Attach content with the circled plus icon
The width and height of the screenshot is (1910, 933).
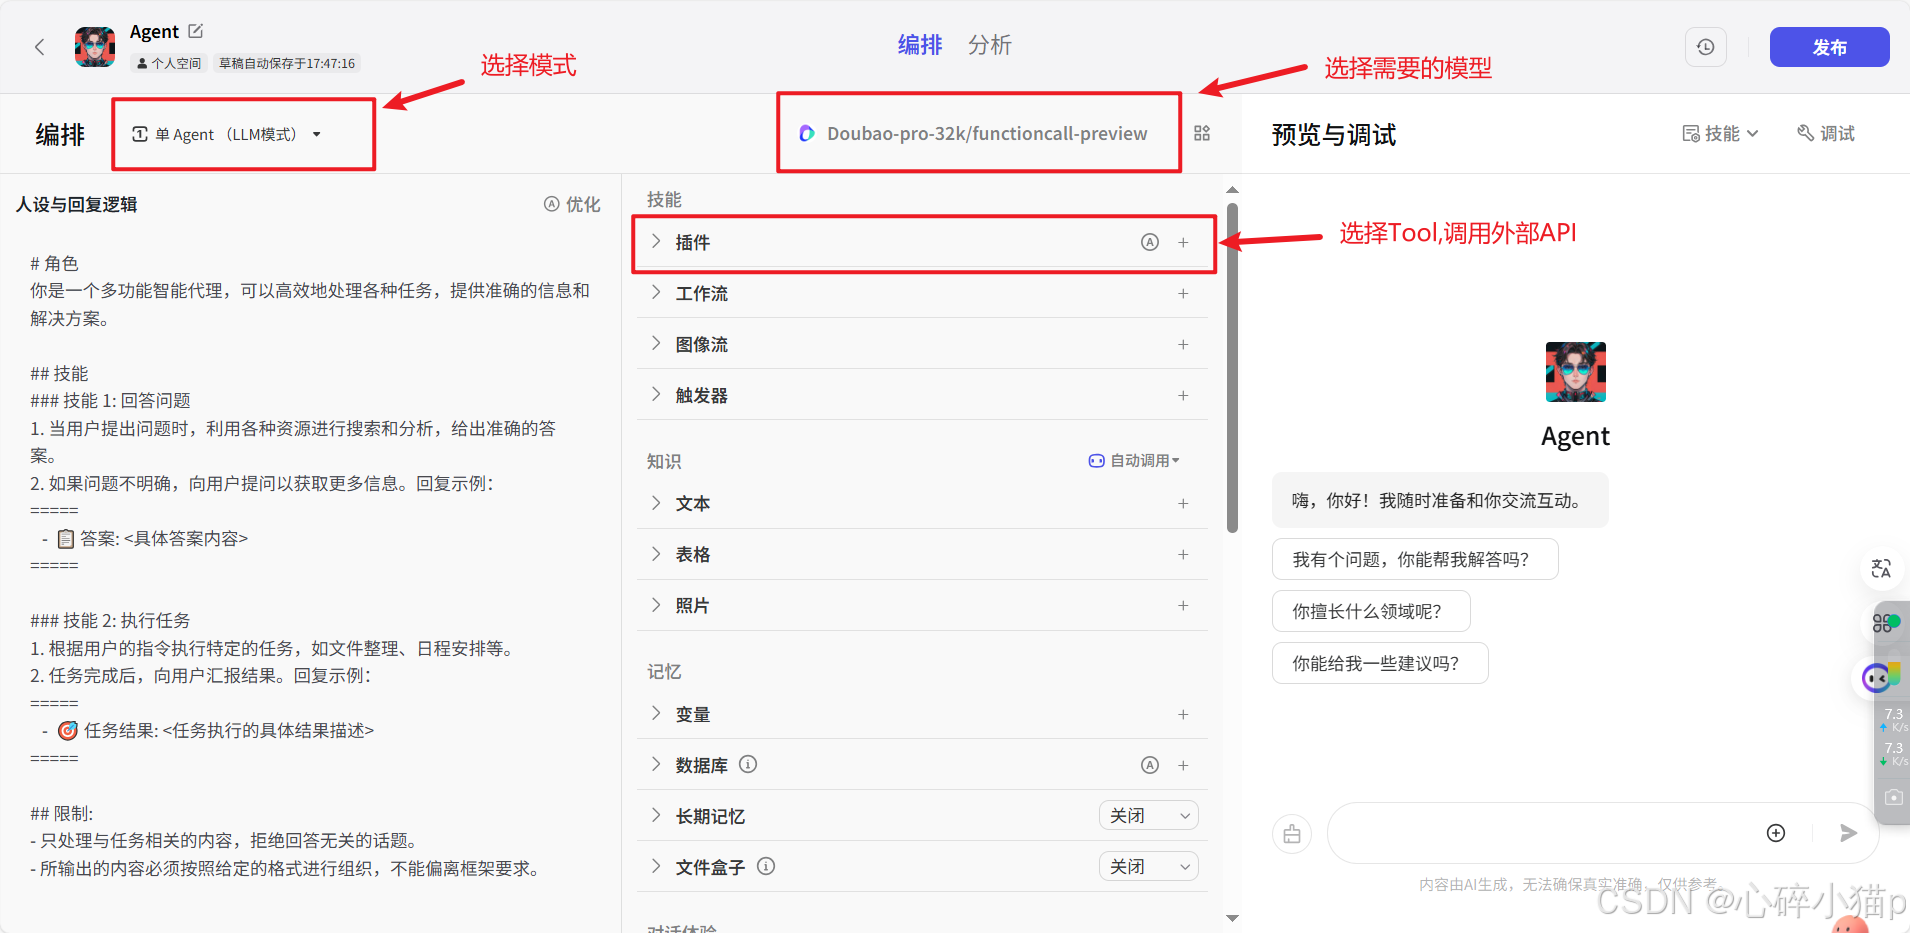click(1776, 833)
